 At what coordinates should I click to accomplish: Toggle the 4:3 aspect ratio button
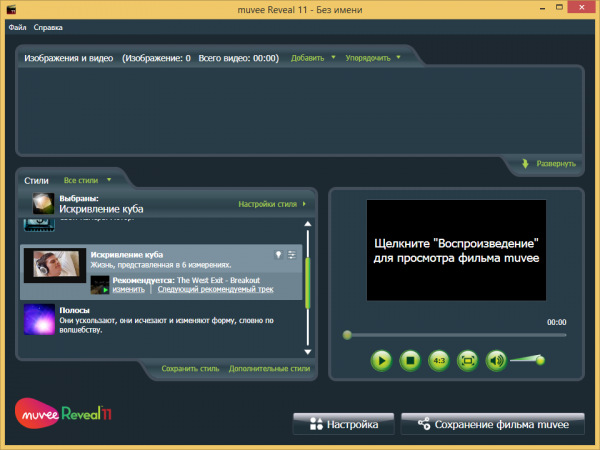click(439, 360)
